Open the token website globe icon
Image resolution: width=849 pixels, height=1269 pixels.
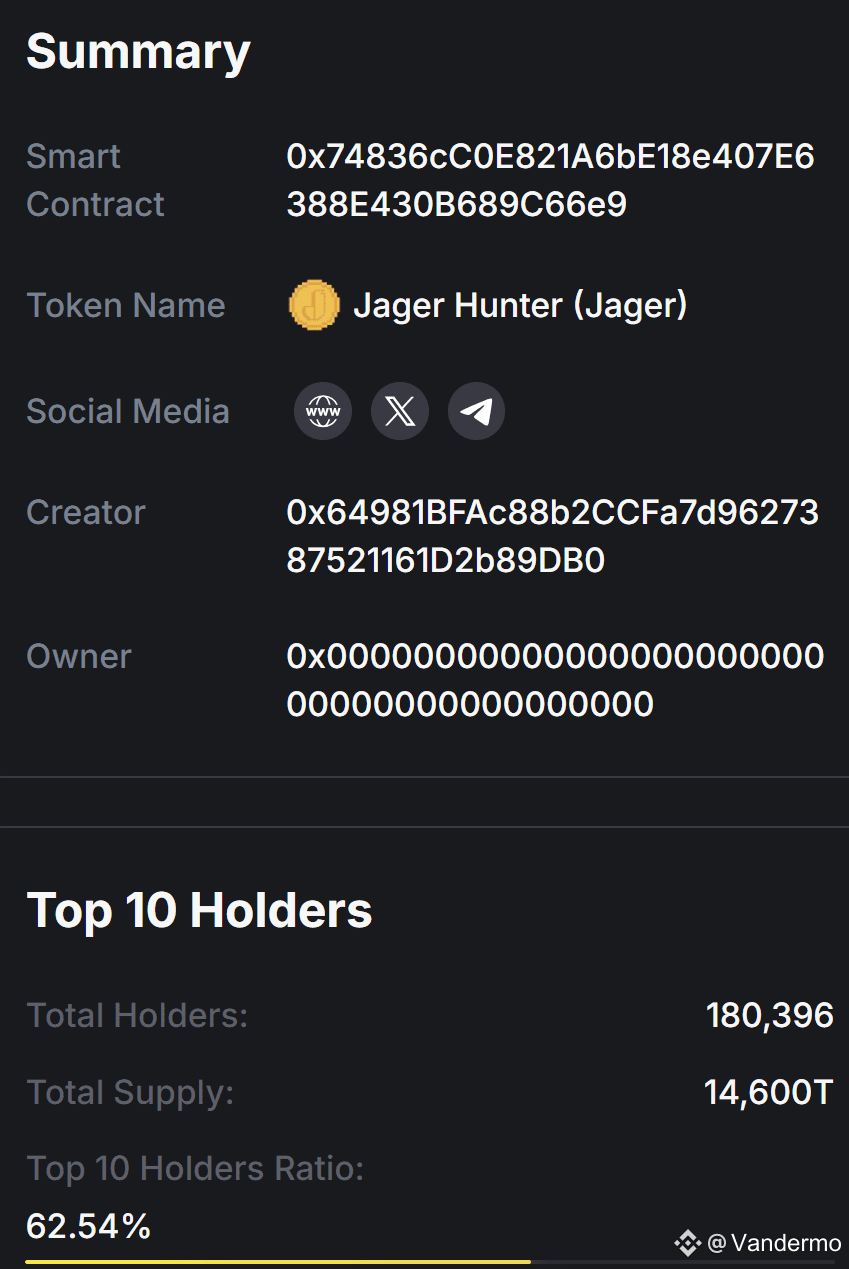click(x=323, y=411)
